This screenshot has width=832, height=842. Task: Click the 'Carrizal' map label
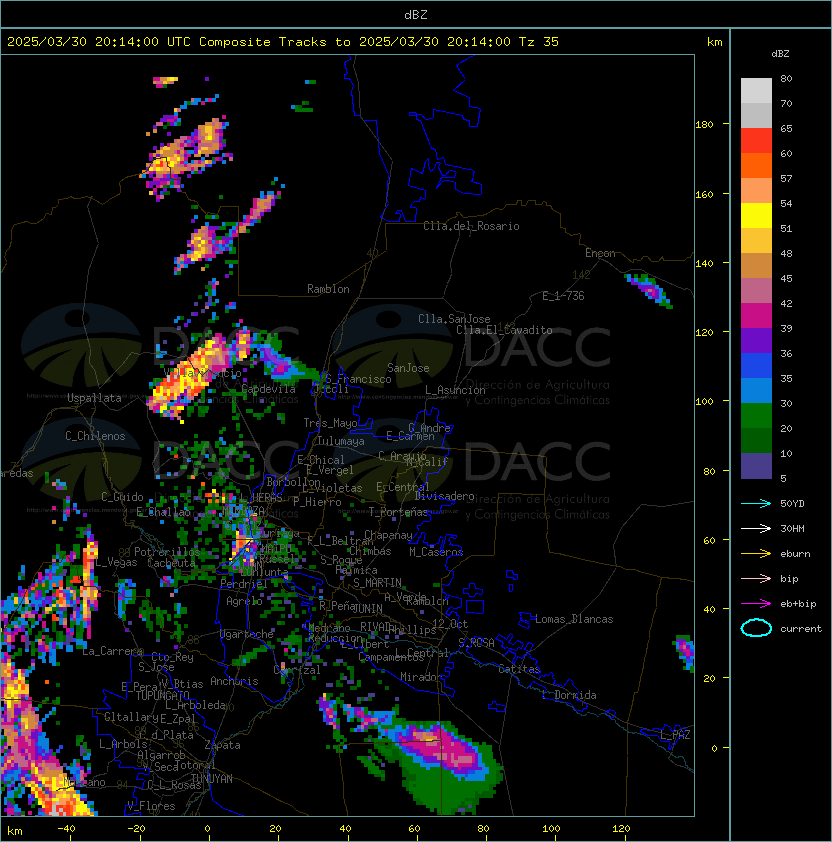297,670
